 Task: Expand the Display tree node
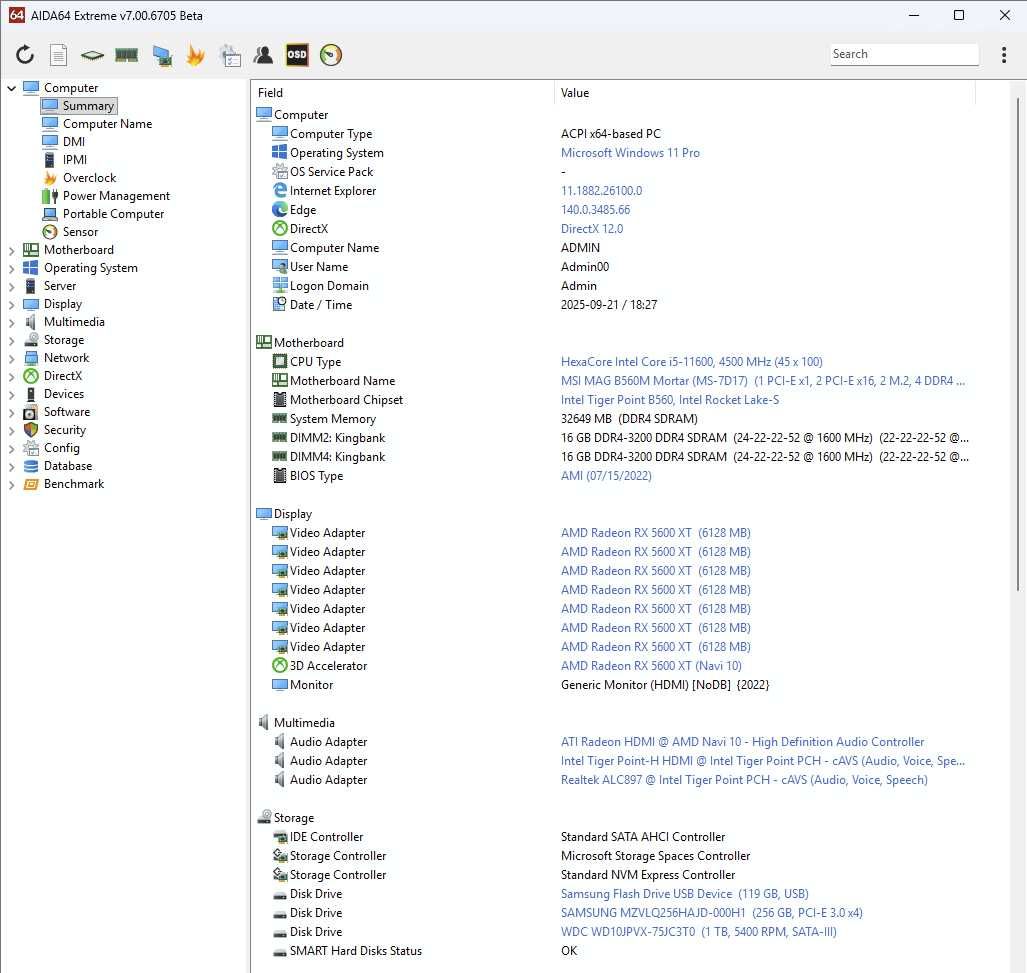click(x=11, y=304)
